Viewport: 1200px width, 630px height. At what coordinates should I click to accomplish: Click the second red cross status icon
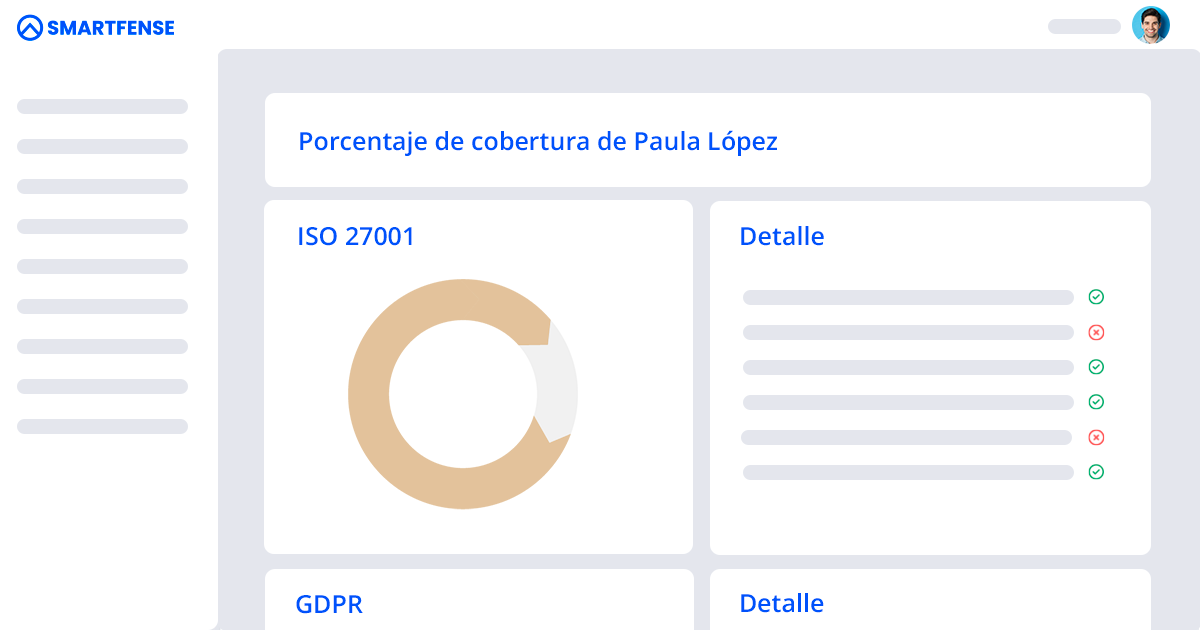[1096, 437]
